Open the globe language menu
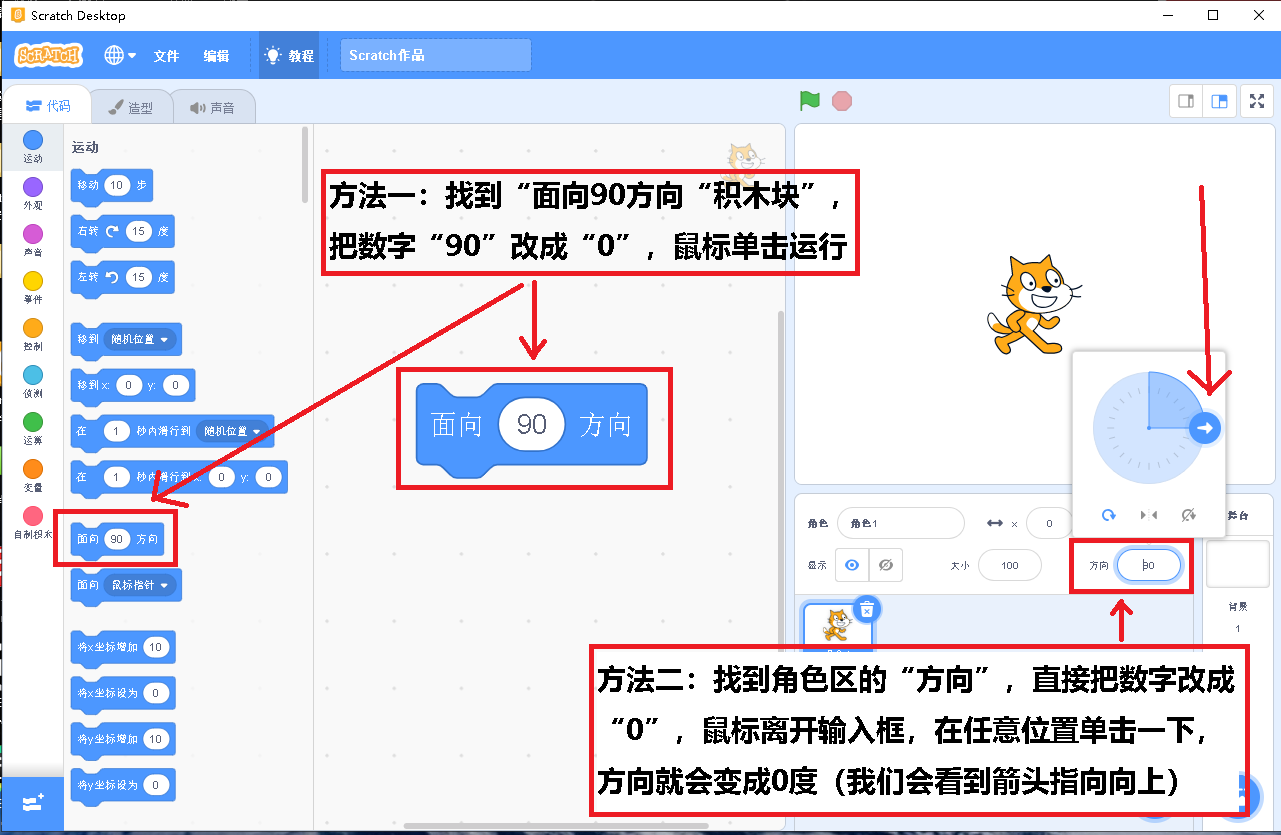This screenshot has width=1281, height=835. [120, 56]
